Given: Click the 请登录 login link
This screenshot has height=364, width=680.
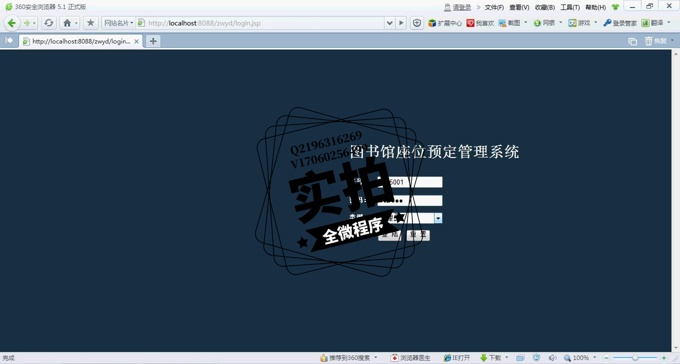Looking at the screenshot, I should (x=461, y=7).
